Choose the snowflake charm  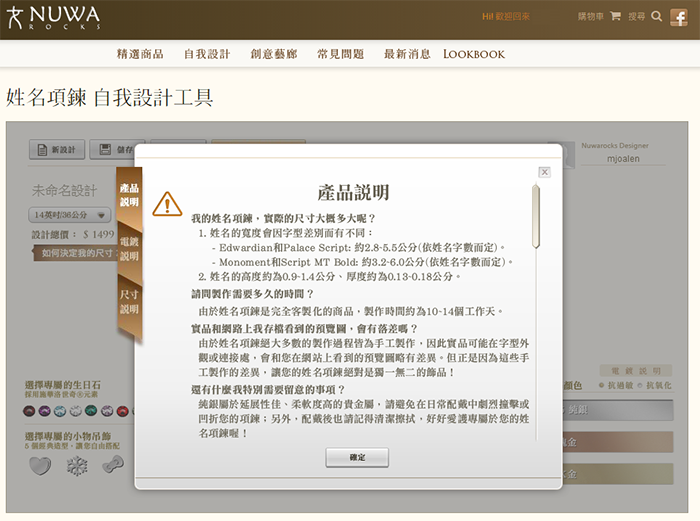point(77,466)
